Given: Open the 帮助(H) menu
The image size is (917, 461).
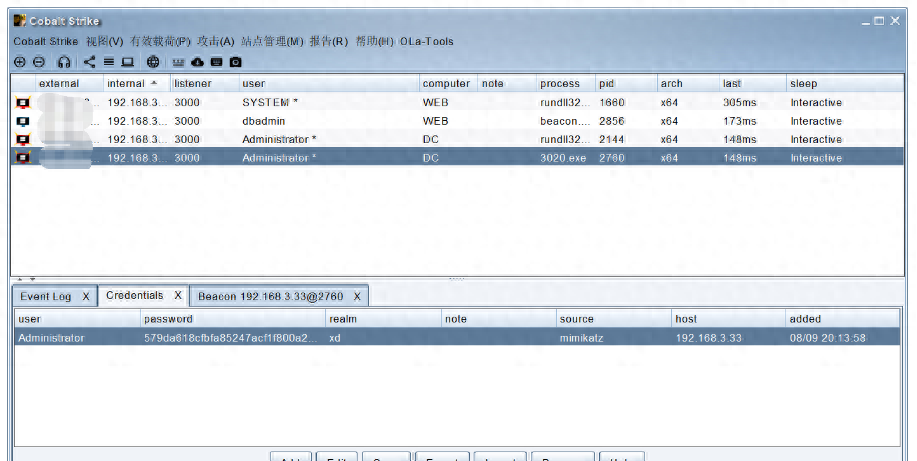Looking at the screenshot, I should tap(374, 42).
